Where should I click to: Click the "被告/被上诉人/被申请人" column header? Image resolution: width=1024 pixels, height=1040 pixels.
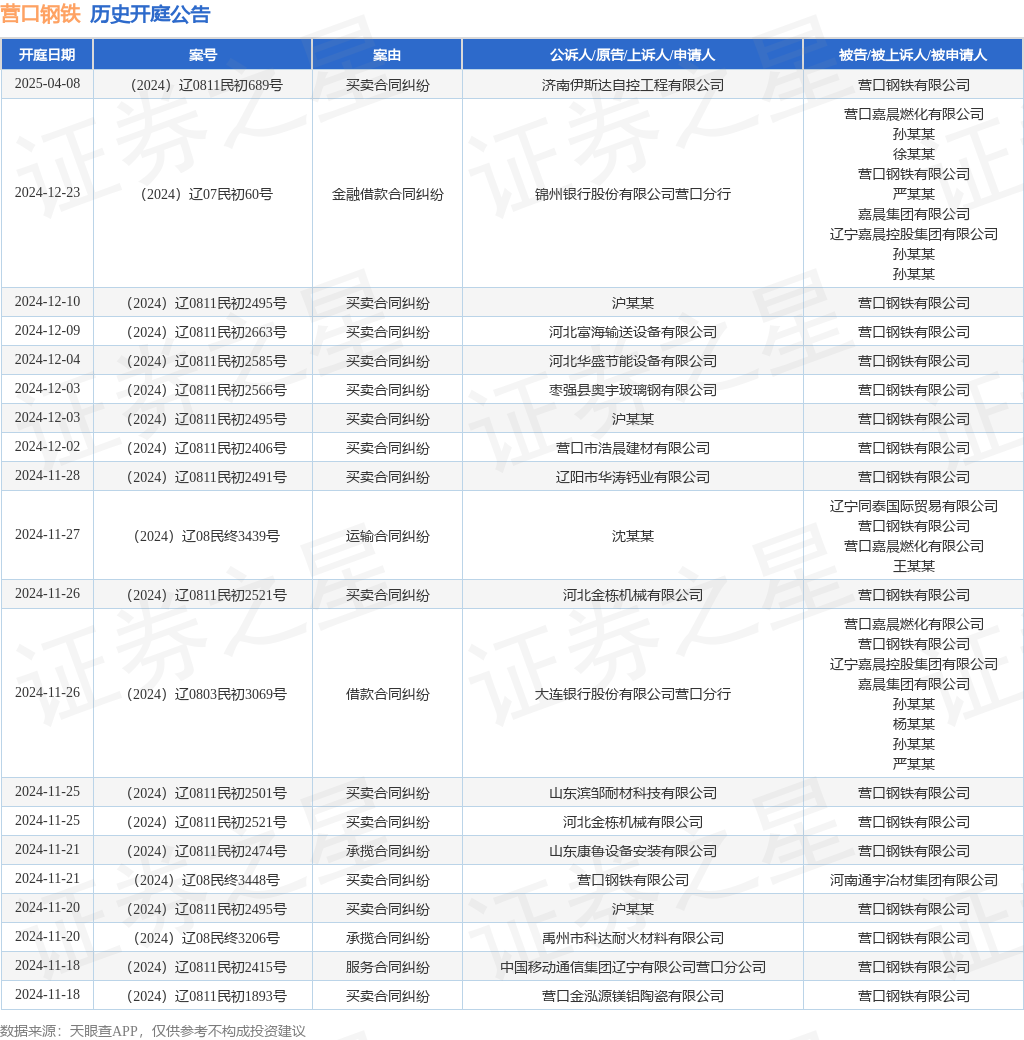[x=913, y=54]
